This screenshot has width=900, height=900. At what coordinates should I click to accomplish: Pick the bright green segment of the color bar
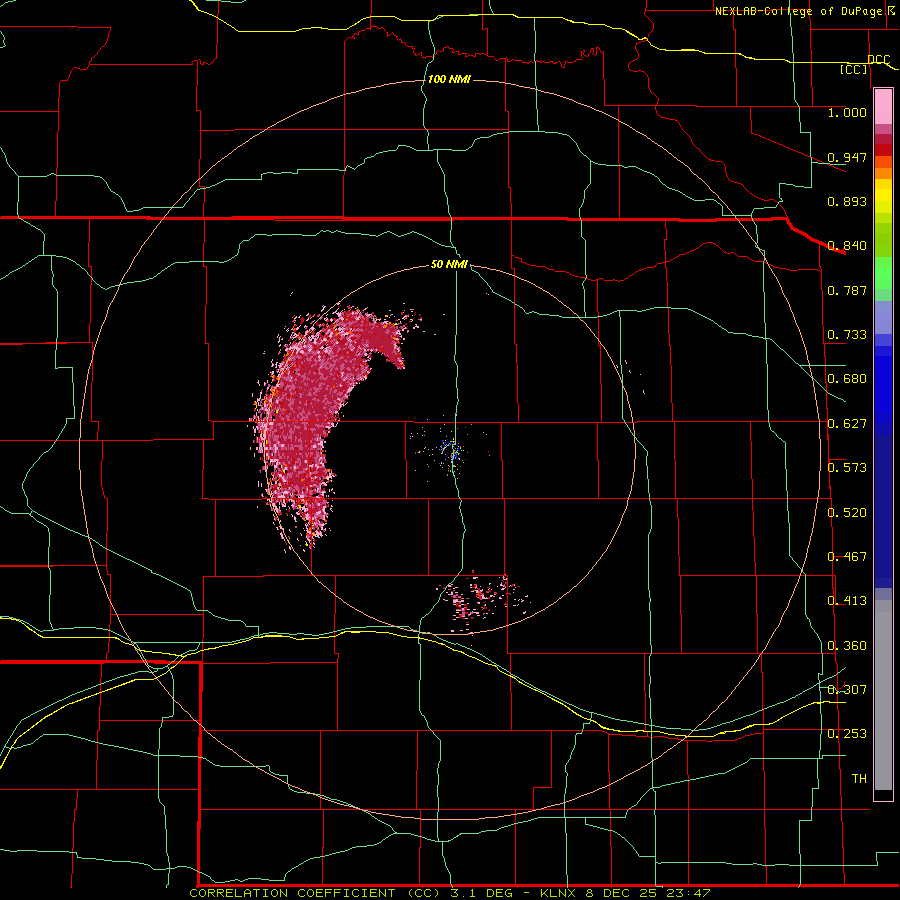[x=883, y=273]
